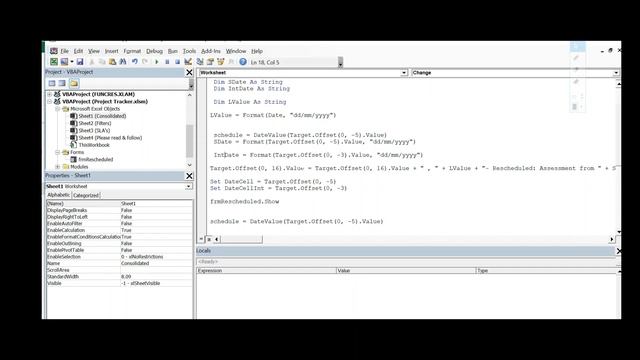Viewport: 640px width, 360px height.
Task: Select Sheet3 (SLA's) in project tree
Action: (x=94, y=131)
